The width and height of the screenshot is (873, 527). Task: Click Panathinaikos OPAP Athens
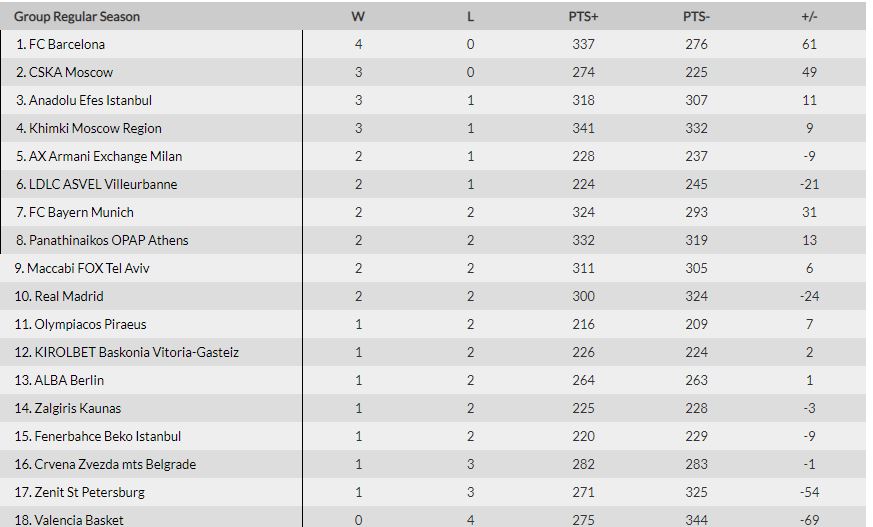point(108,240)
